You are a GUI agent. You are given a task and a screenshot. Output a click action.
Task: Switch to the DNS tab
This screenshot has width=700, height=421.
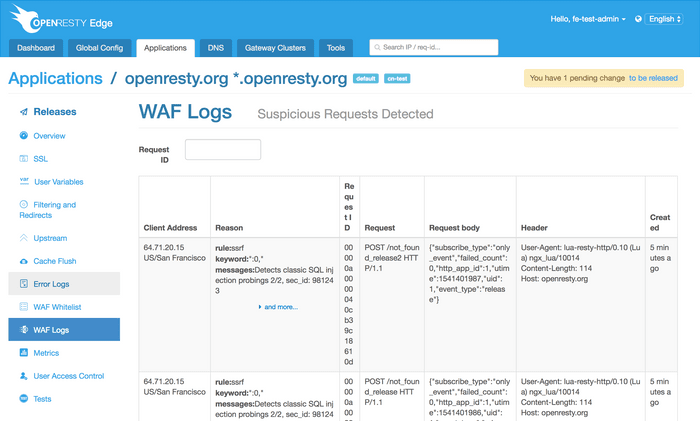coord(216,48)
